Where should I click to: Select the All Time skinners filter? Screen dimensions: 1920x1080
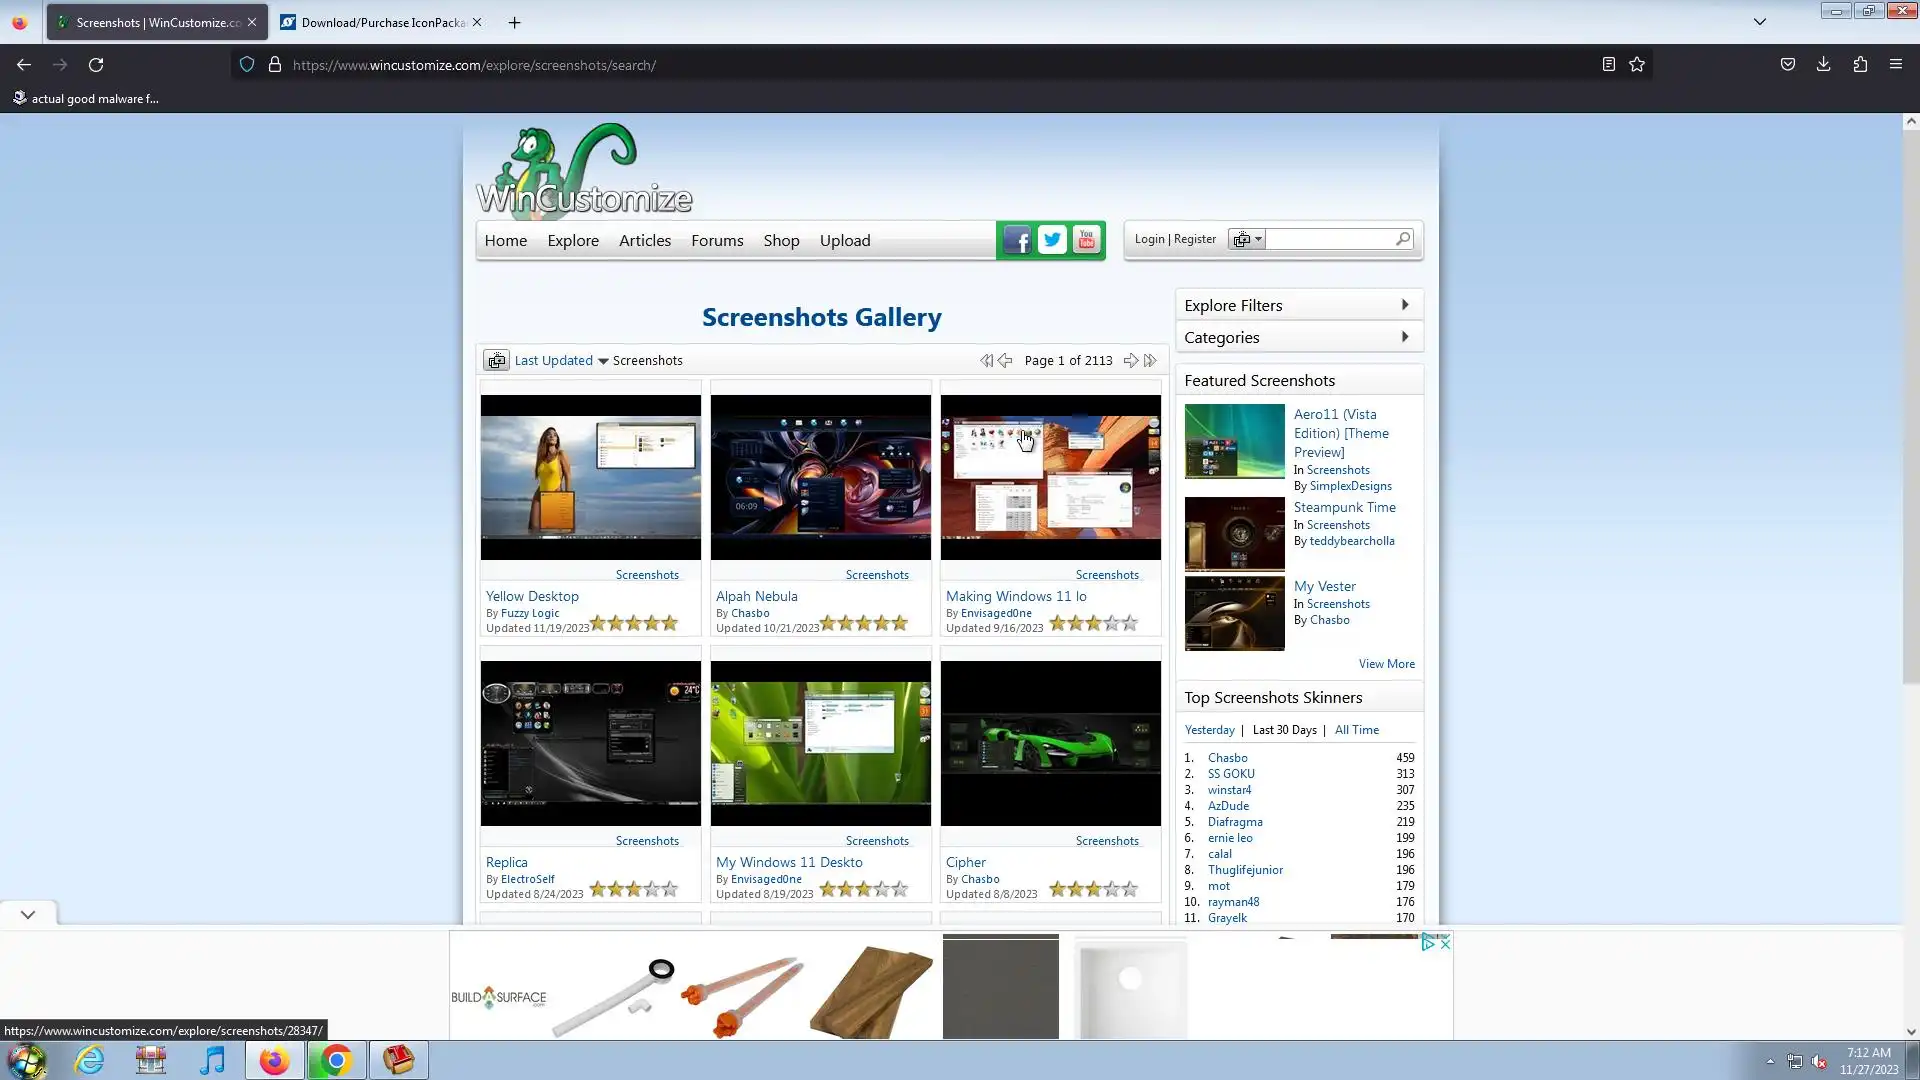pyautogui.click(x=1356, y=730)
